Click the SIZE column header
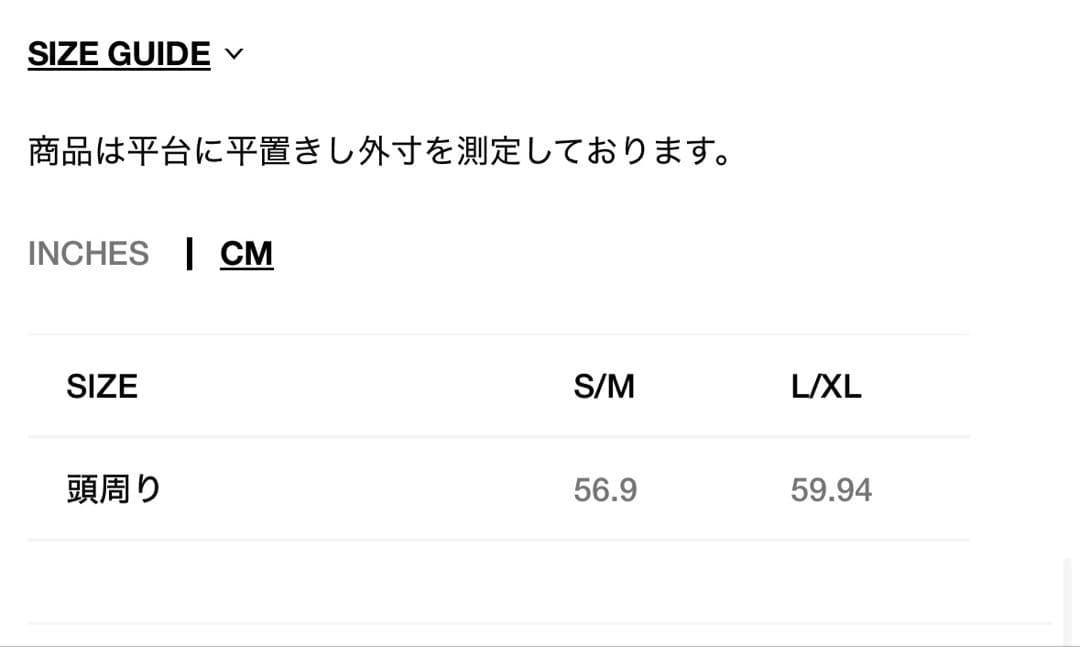Screen dimensions: 1080x647 pos(102,386)
